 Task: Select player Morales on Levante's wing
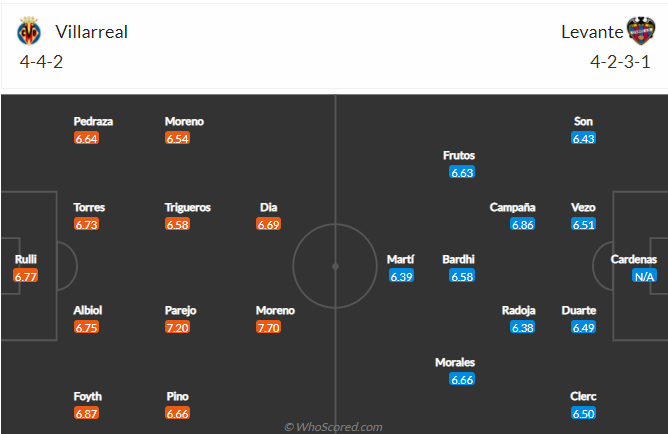tap(455, 362)
